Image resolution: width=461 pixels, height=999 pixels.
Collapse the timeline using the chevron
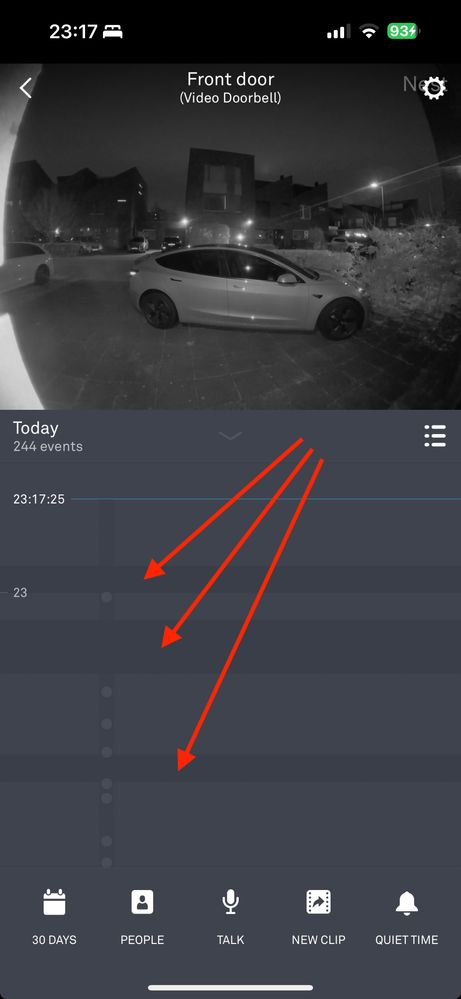point(230,436)
